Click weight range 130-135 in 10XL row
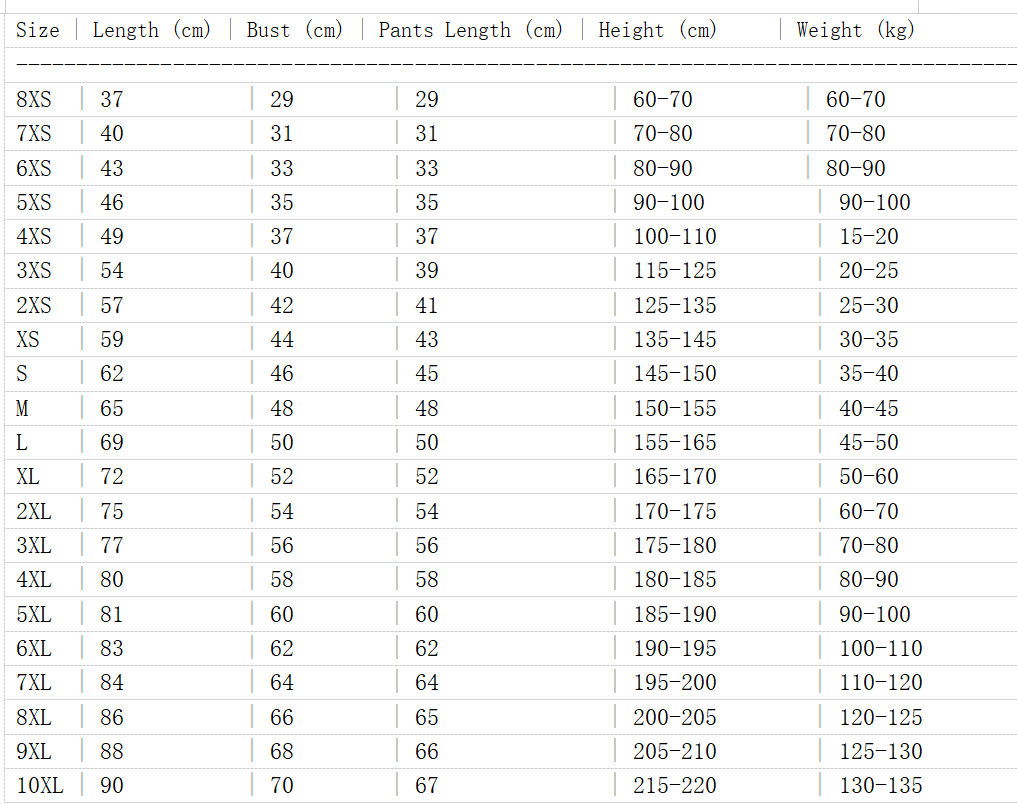The image size is (1017, 804). pyautogui.click(x=880, y=786)
